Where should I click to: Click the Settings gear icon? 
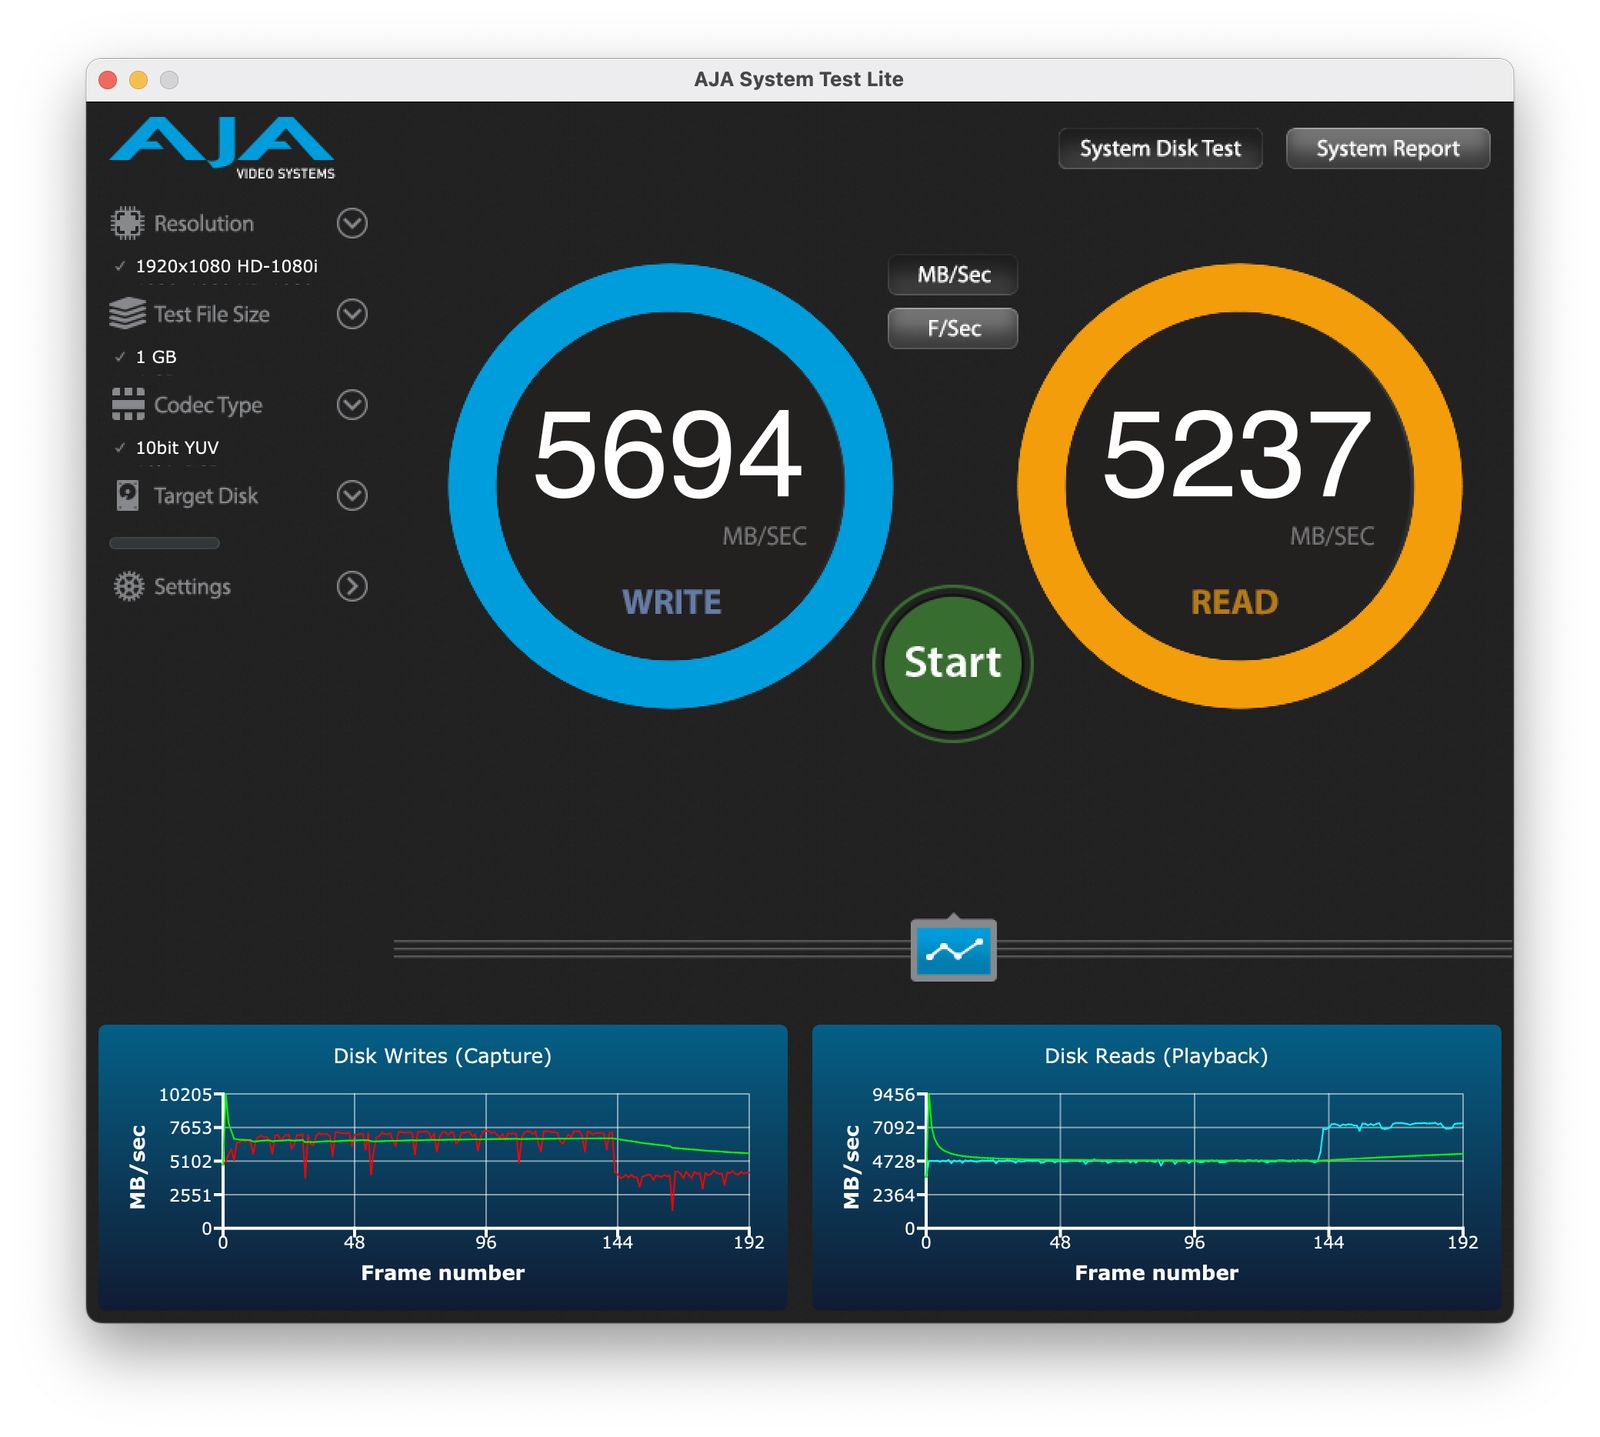[128, 586]
